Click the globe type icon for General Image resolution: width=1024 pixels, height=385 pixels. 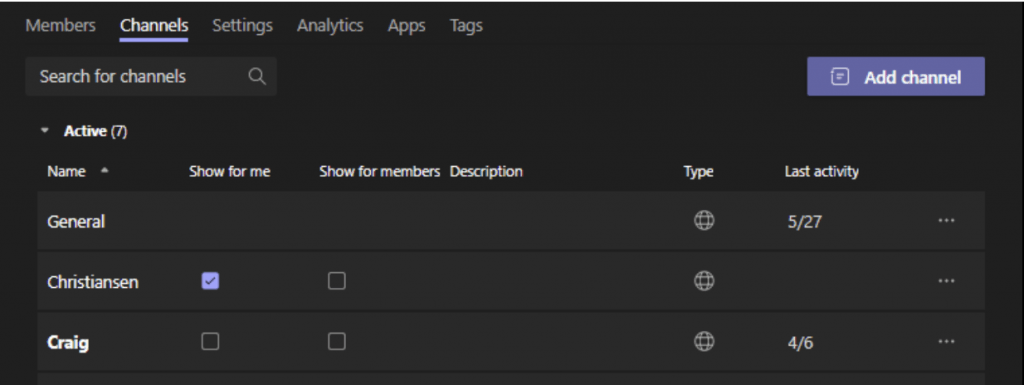click(x=703, y=221)
